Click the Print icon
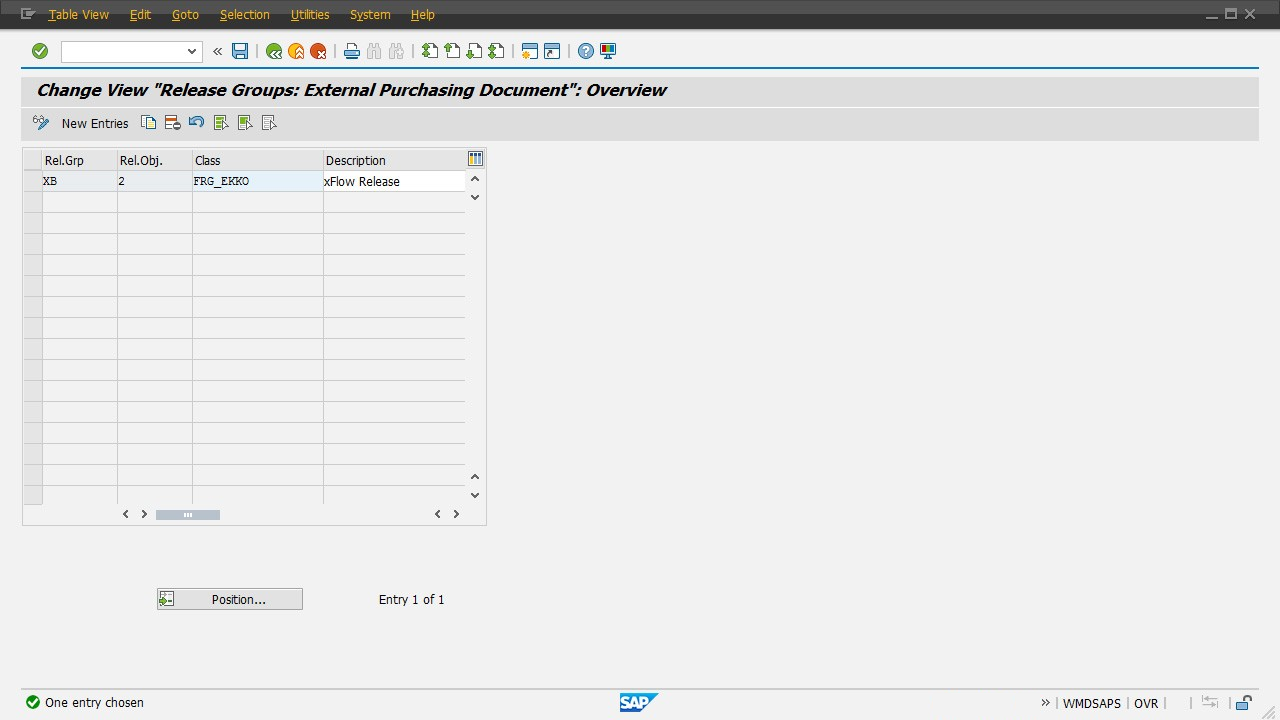This screenshot has height=720, width=1280. pos(351,51)
